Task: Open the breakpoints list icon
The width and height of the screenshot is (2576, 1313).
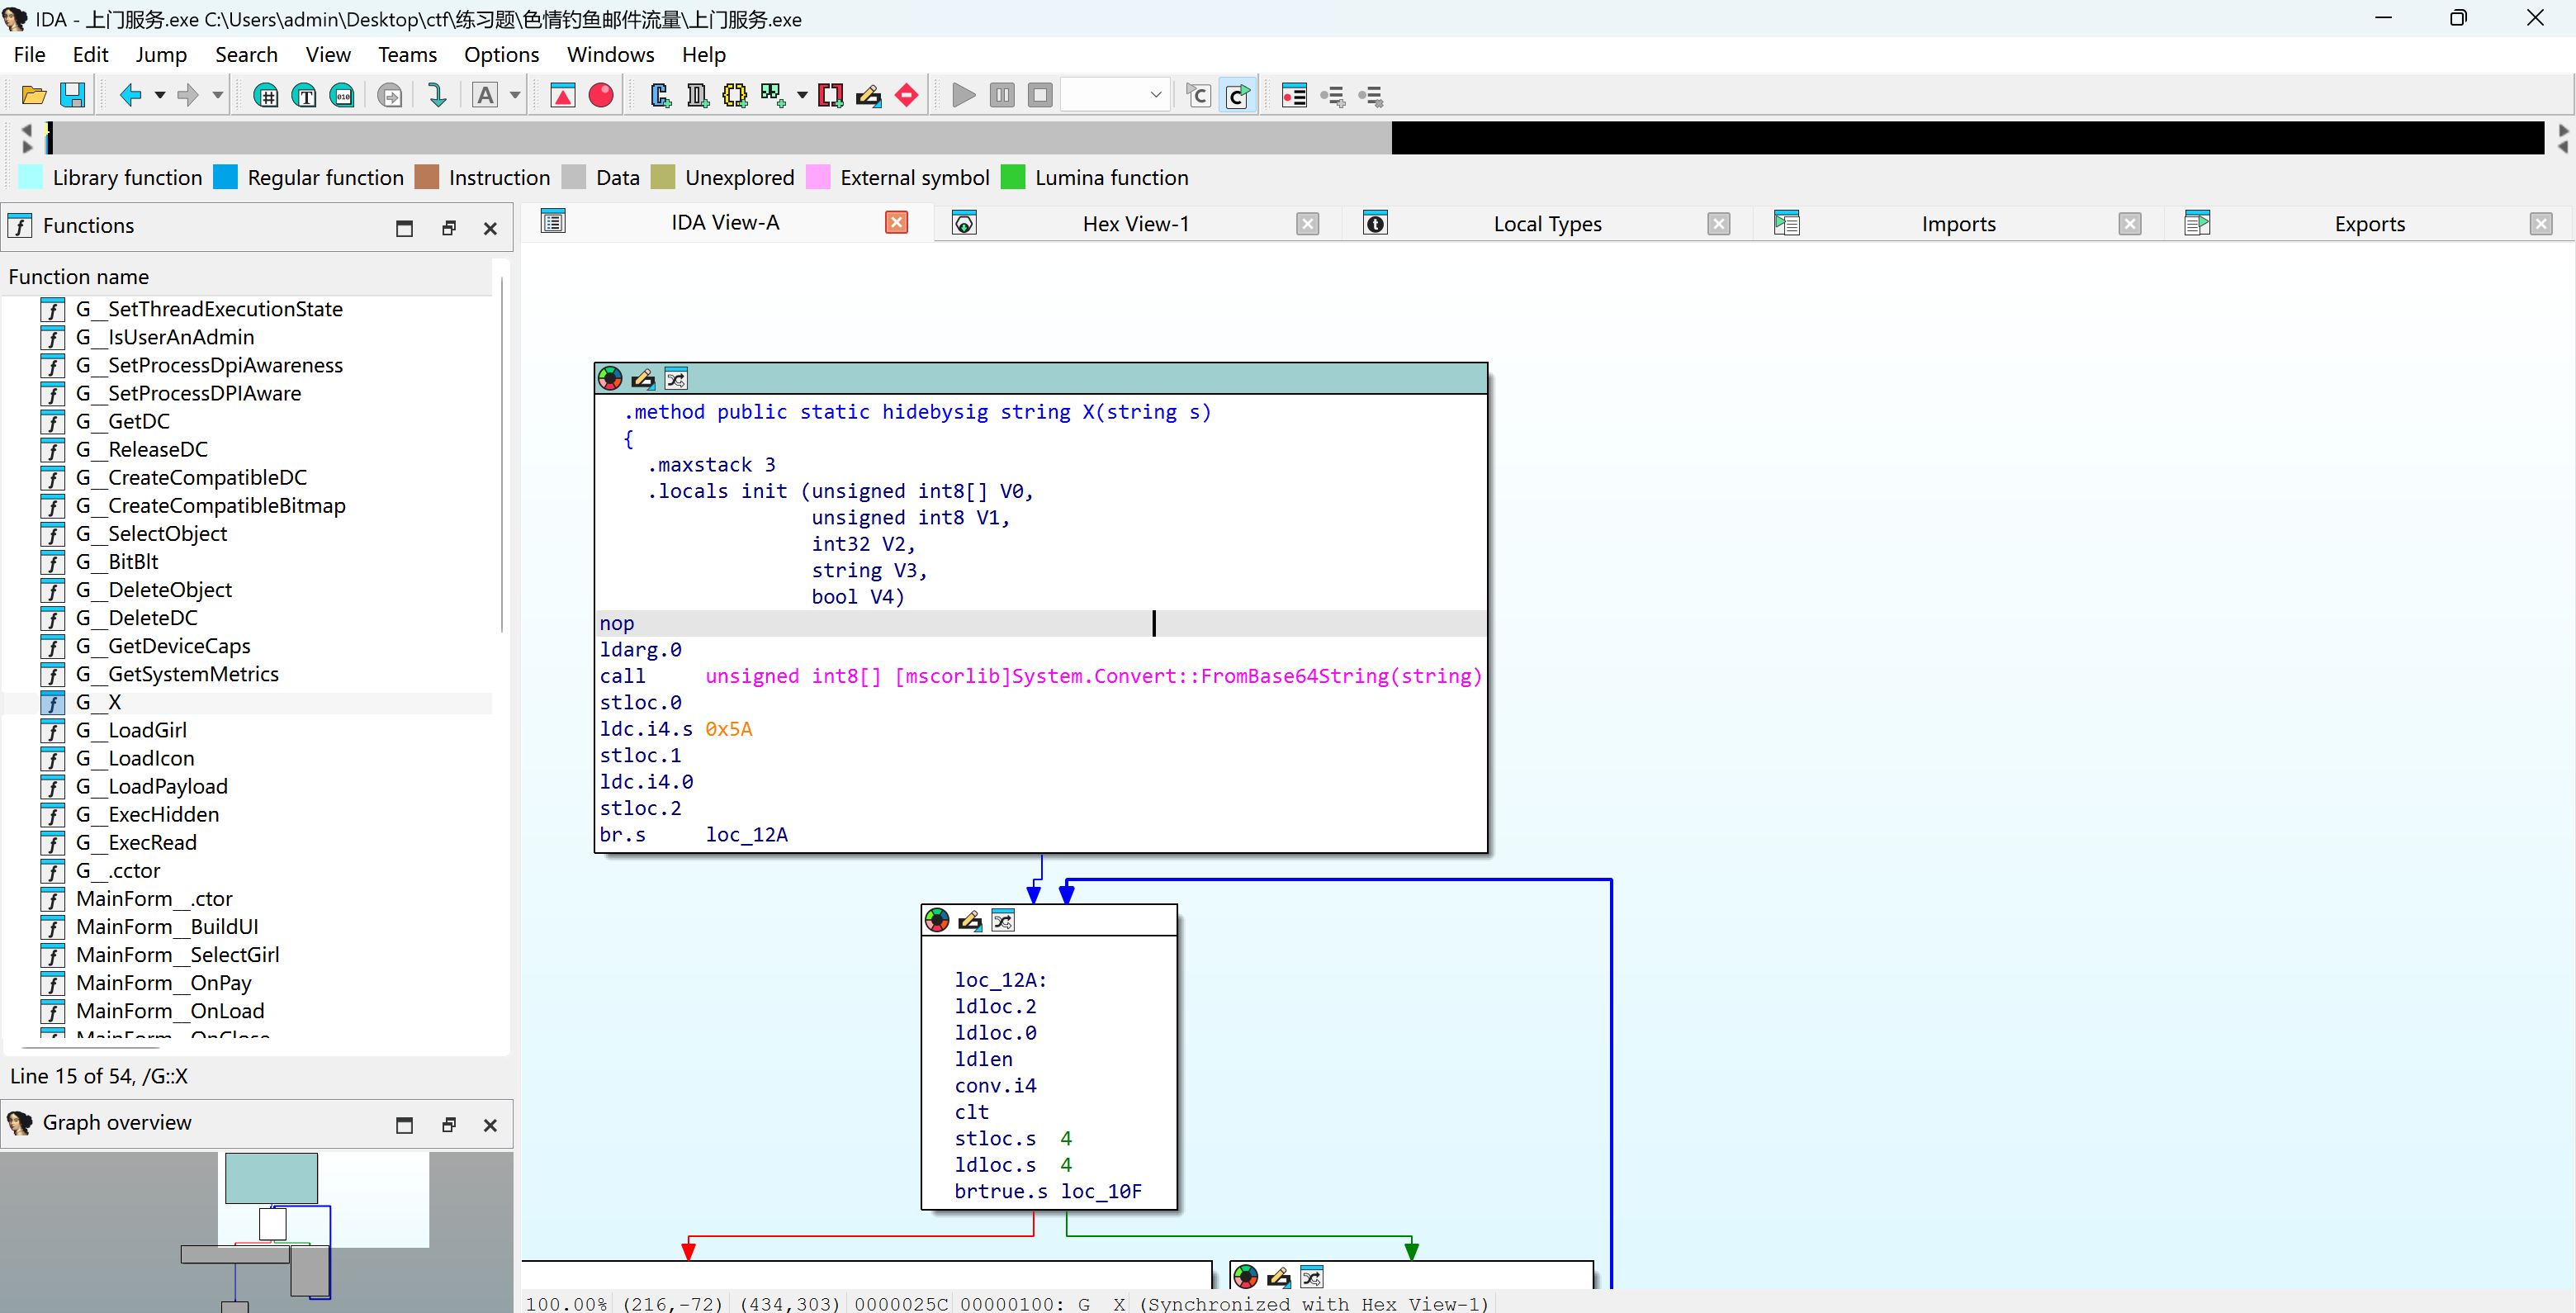Action: [x=1294, y=96]
